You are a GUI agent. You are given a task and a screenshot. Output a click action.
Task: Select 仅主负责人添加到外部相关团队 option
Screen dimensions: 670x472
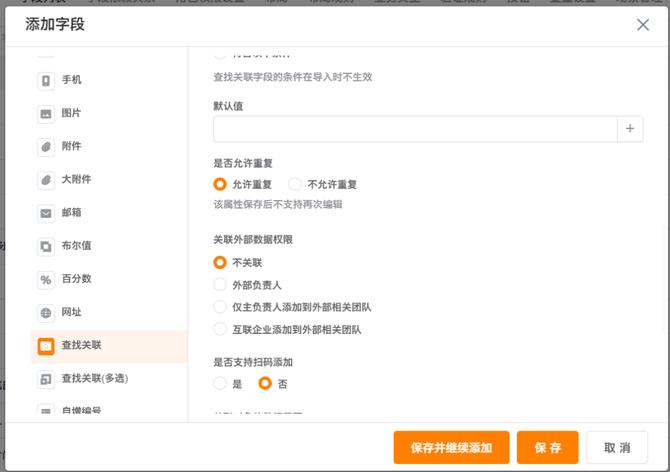(220, 307)
